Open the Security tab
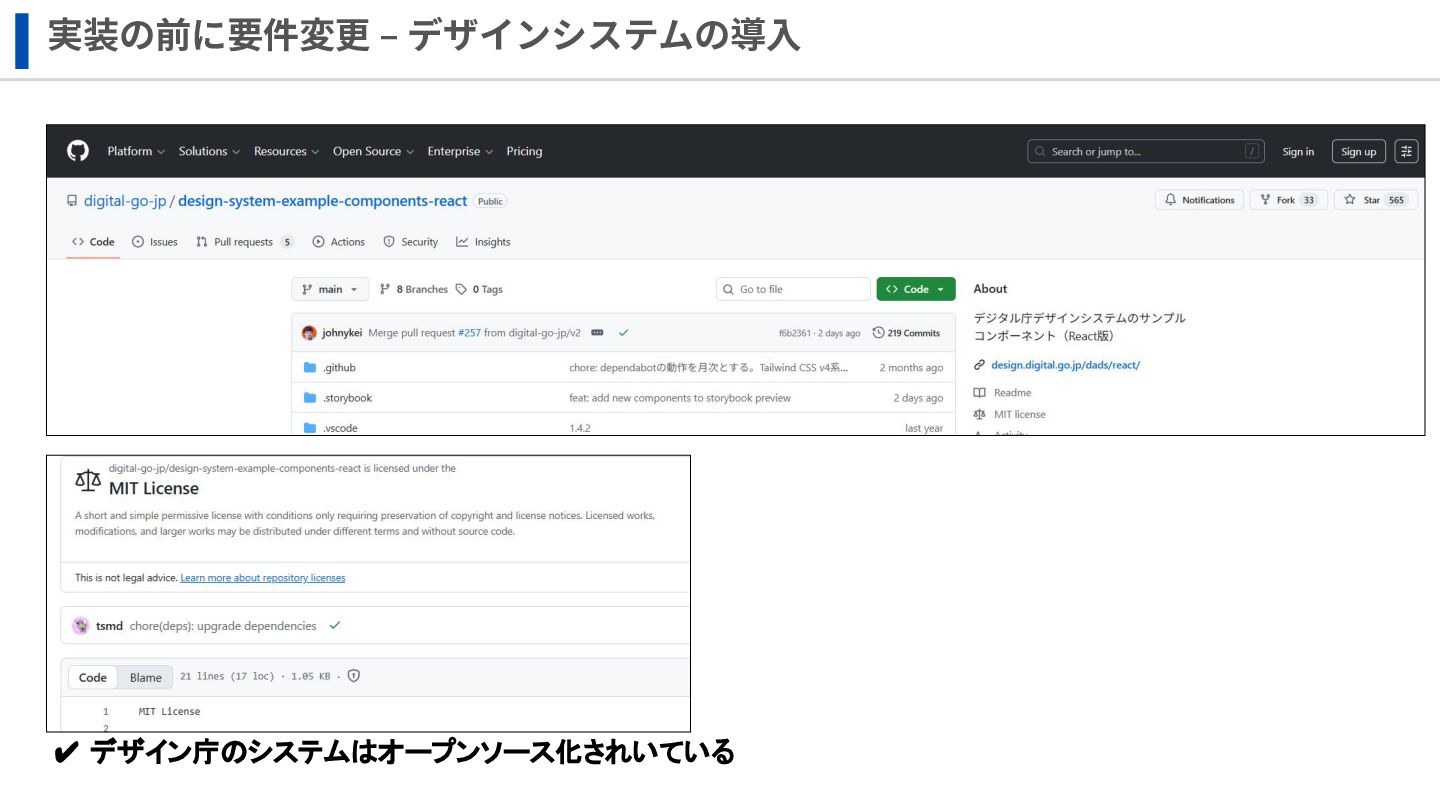Image resolution: width=1440 pixels, height=810 pixels. [x=411, y=242]
